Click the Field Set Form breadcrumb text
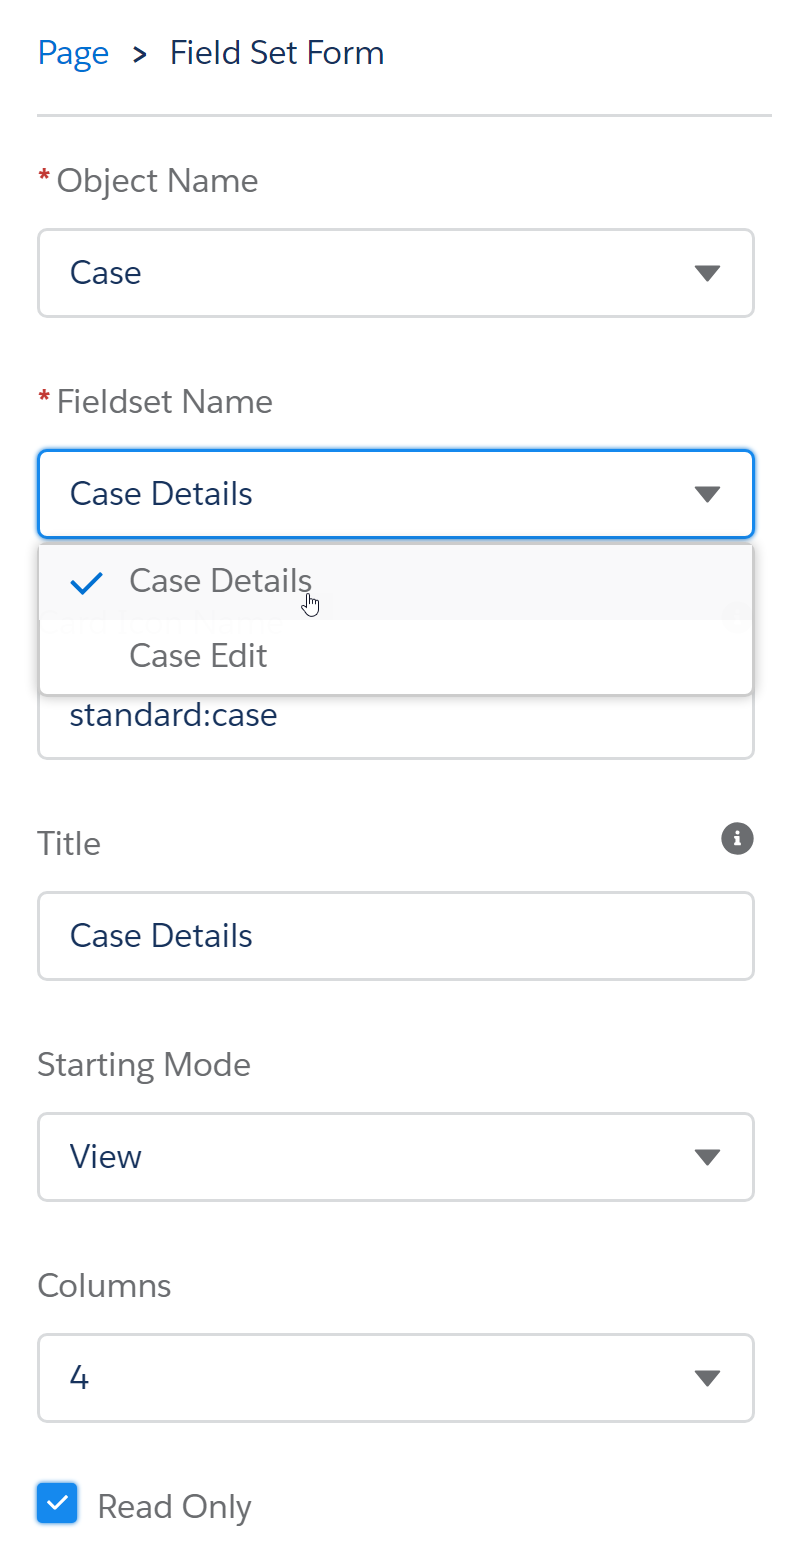 277,53
